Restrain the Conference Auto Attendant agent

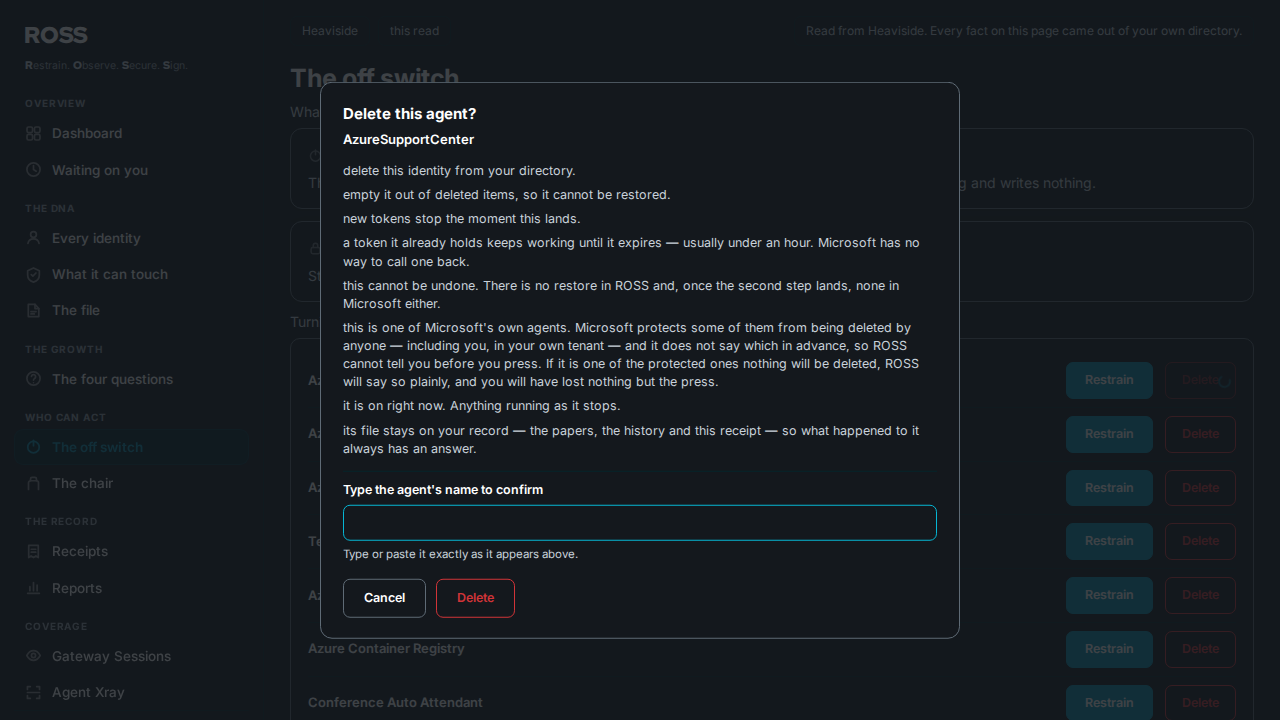[1109, 703]
